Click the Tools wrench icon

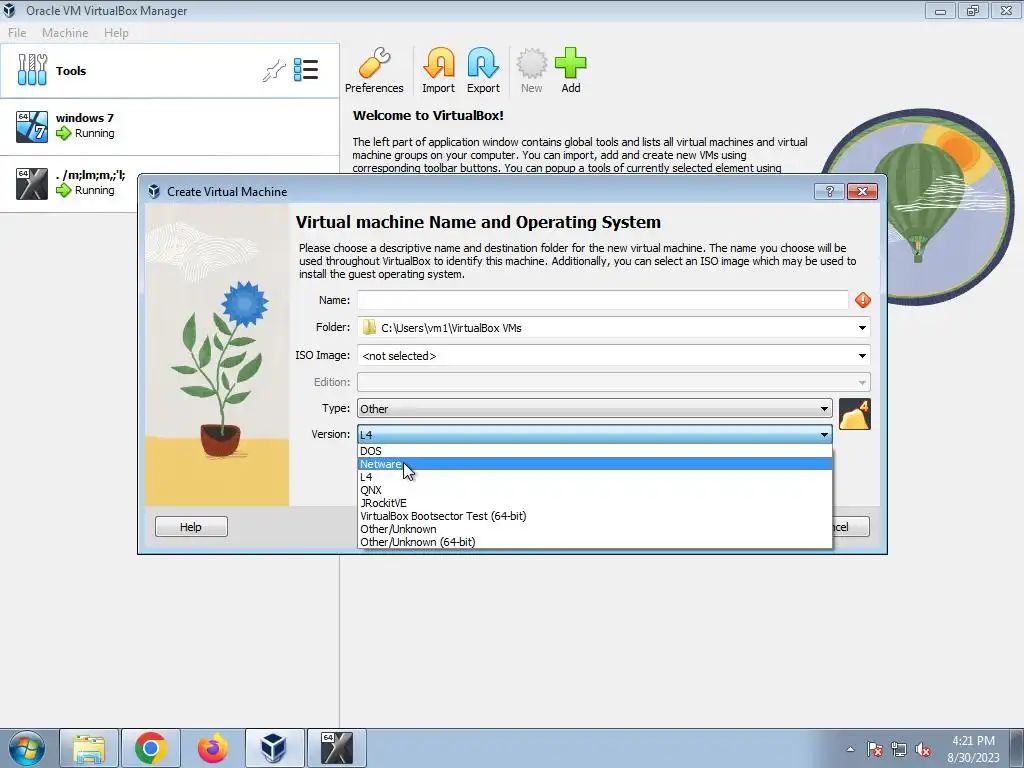pyautogui.click(x=32, y=70)
